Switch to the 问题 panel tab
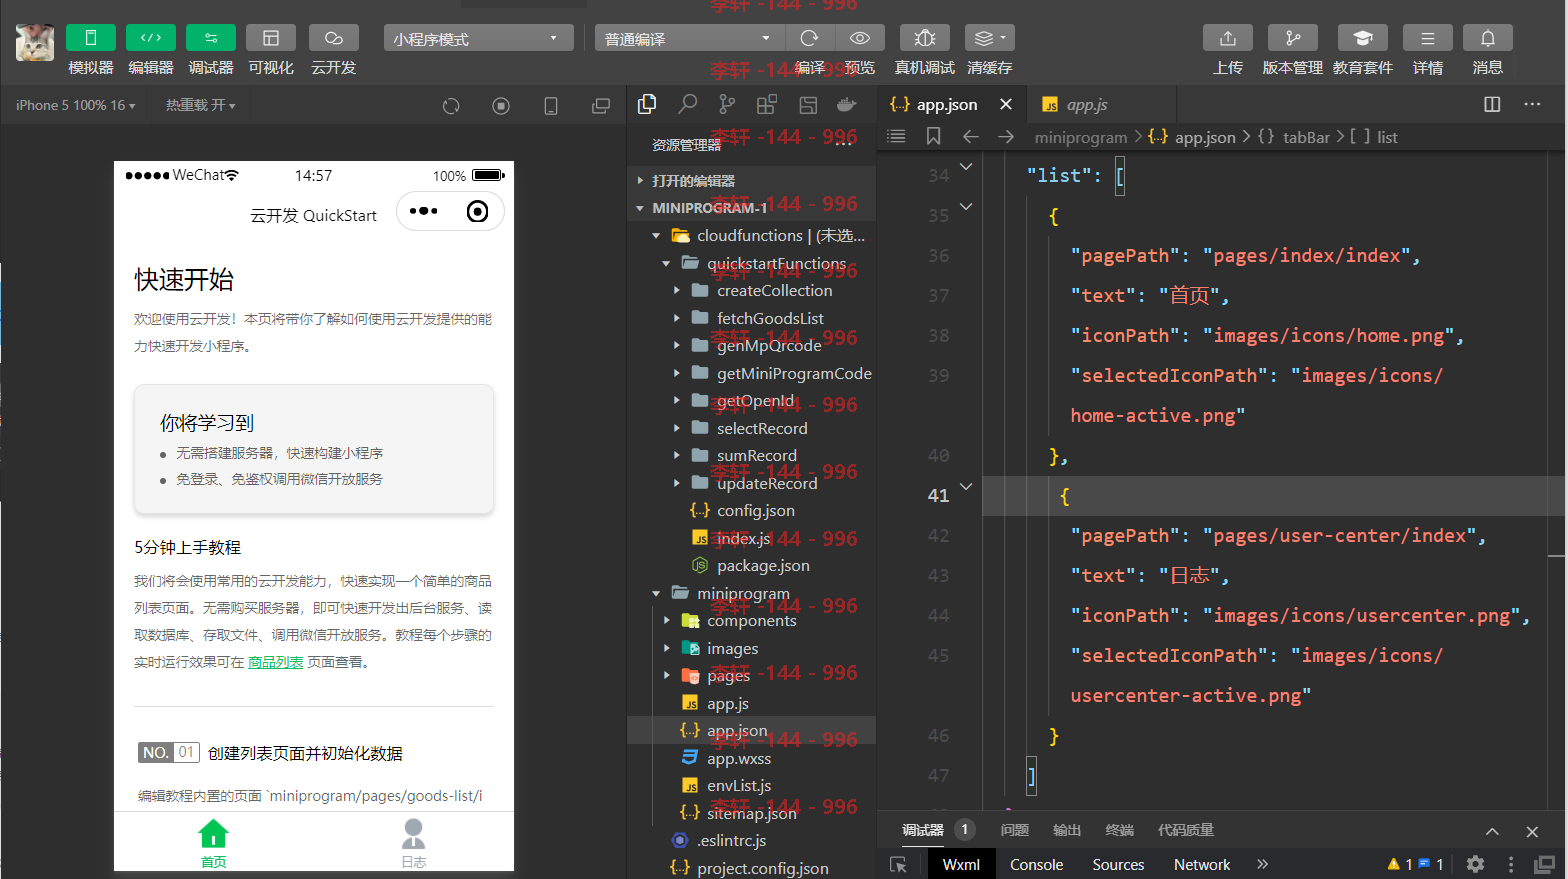 [x=1014, y=830]
